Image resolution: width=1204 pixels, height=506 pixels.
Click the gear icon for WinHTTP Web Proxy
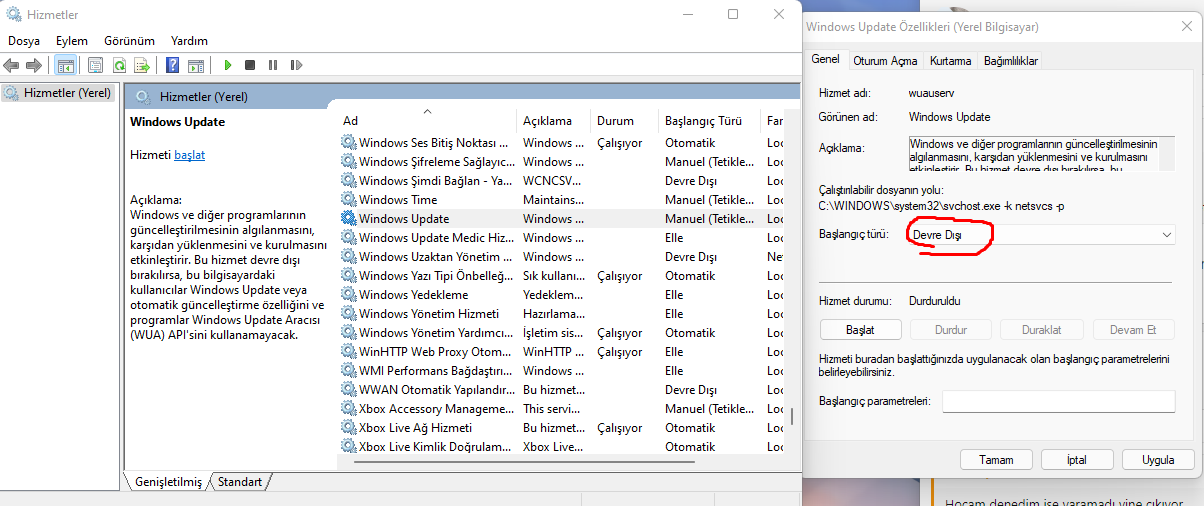click(348, 351)
